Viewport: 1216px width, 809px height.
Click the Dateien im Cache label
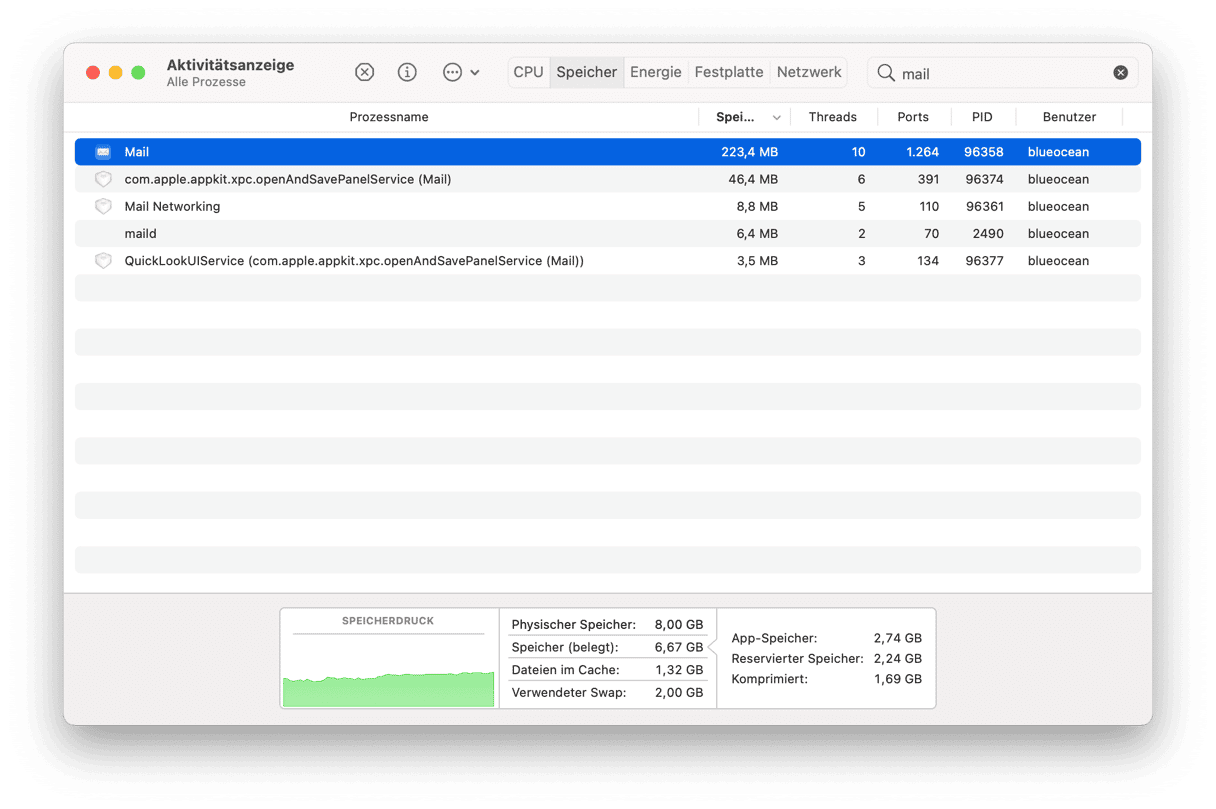click(x=565, y=670)
